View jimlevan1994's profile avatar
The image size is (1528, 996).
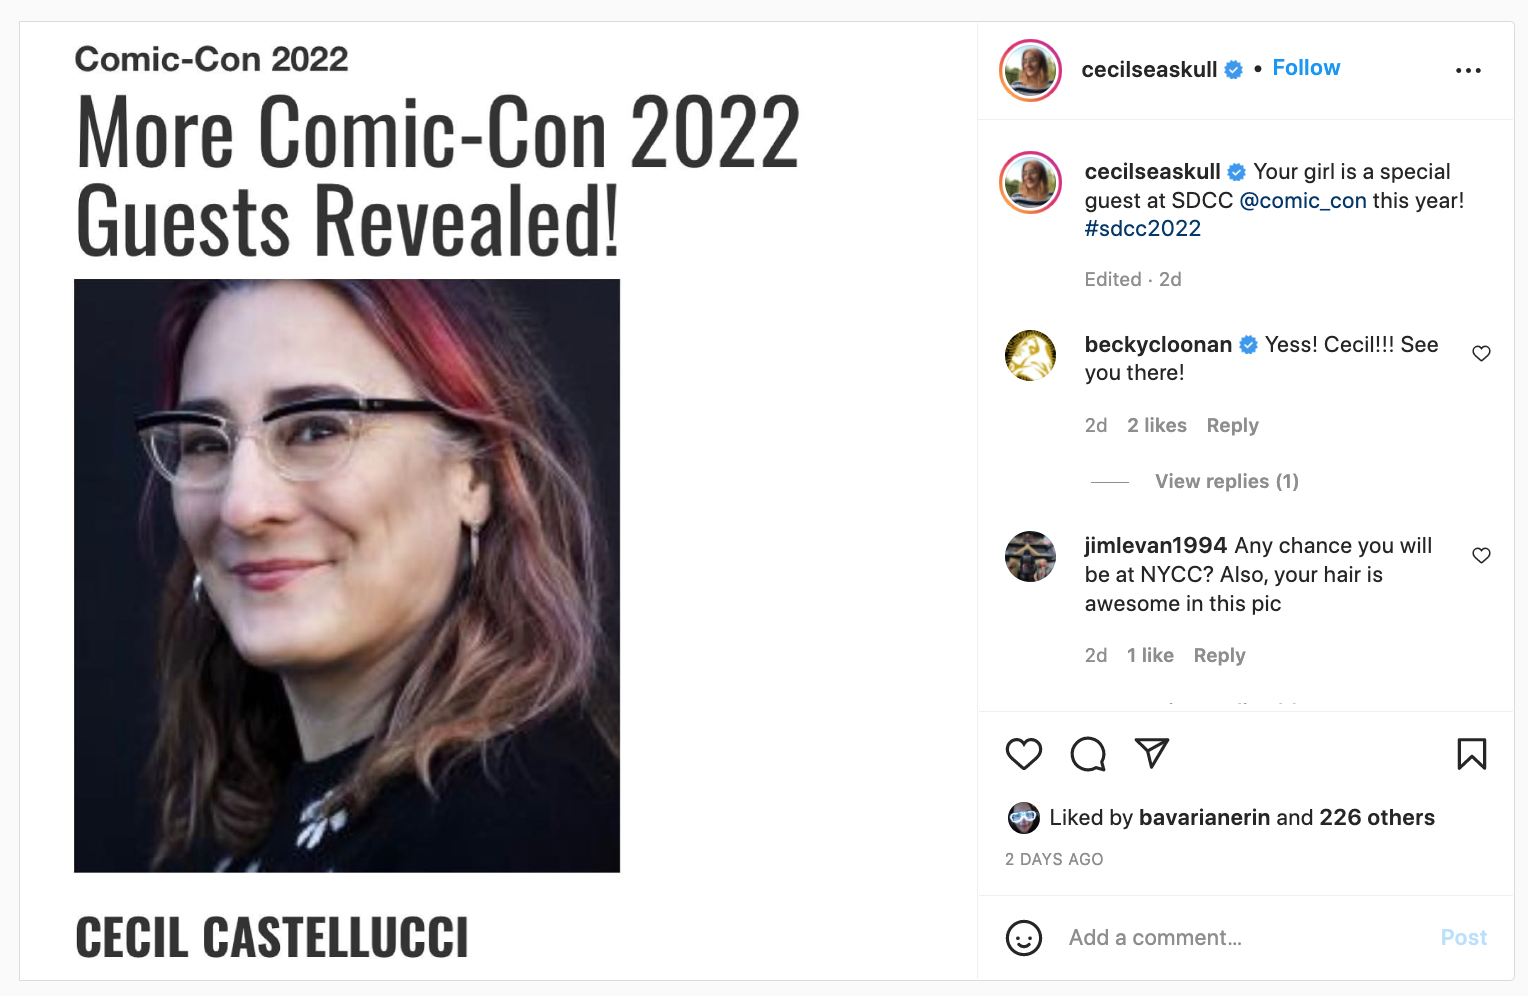pos(1030,556)
